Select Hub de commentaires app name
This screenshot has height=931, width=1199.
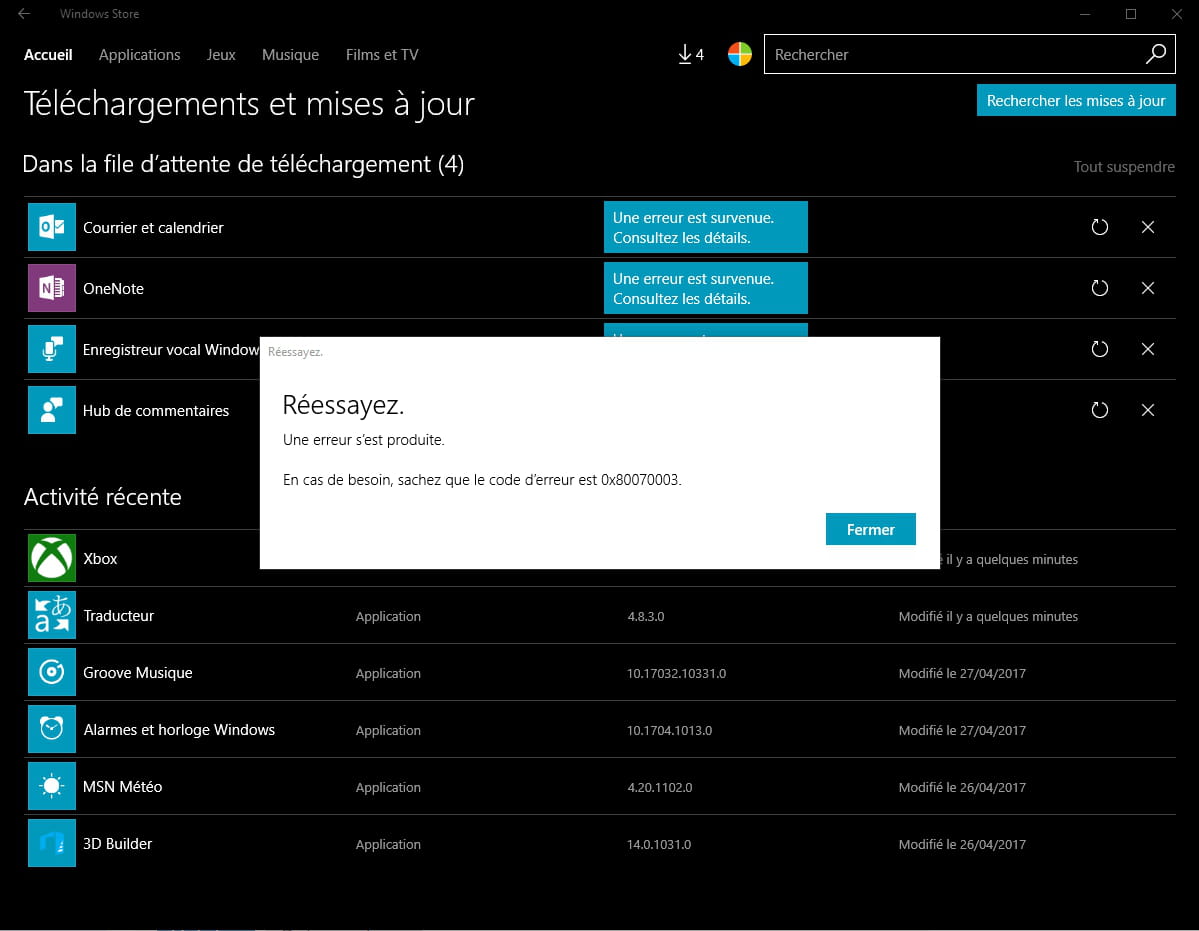156,410
